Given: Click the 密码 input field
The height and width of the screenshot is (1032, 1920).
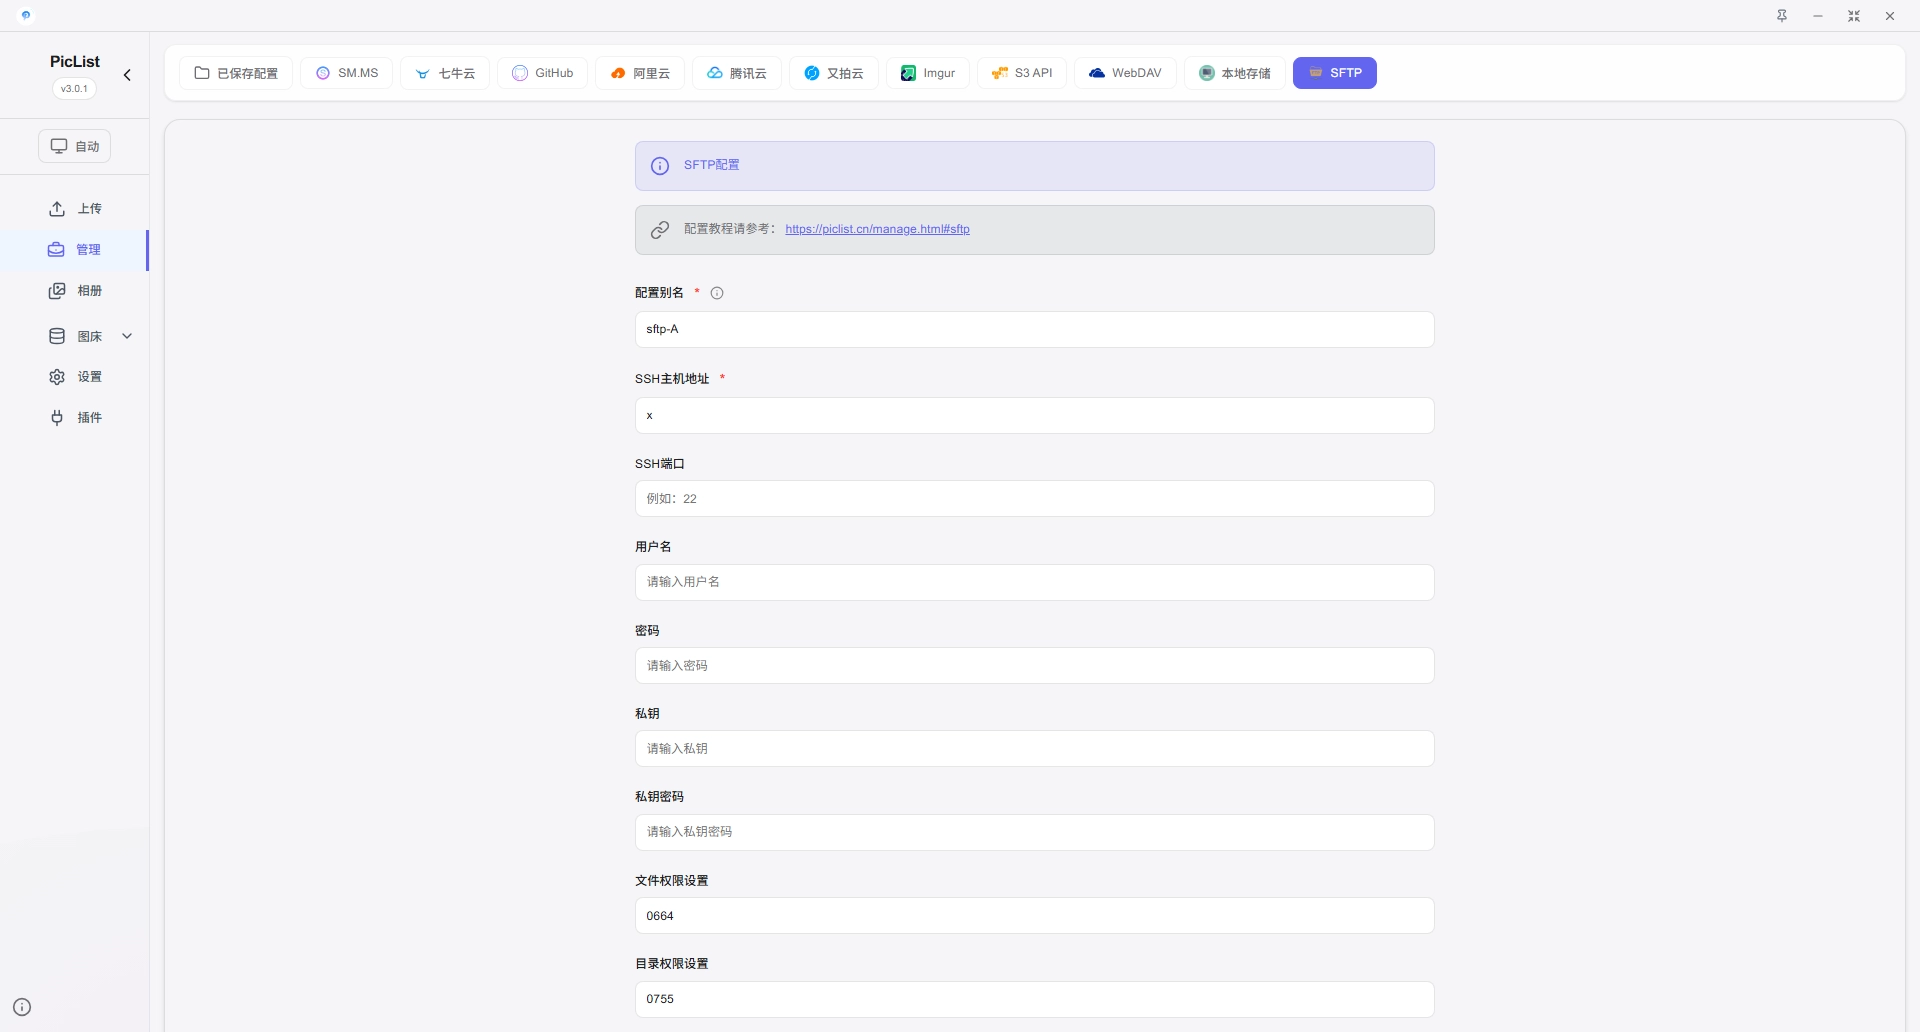Looking at the screenshot, I should pos(1035,666).
